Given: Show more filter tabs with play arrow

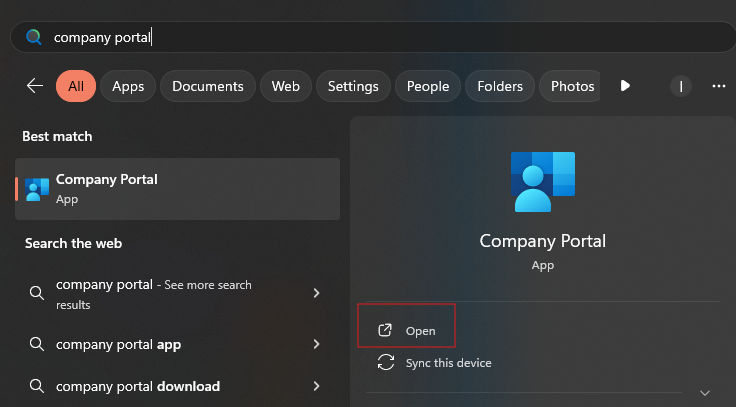Looking at the screenshot, I should tap(625, 86).
